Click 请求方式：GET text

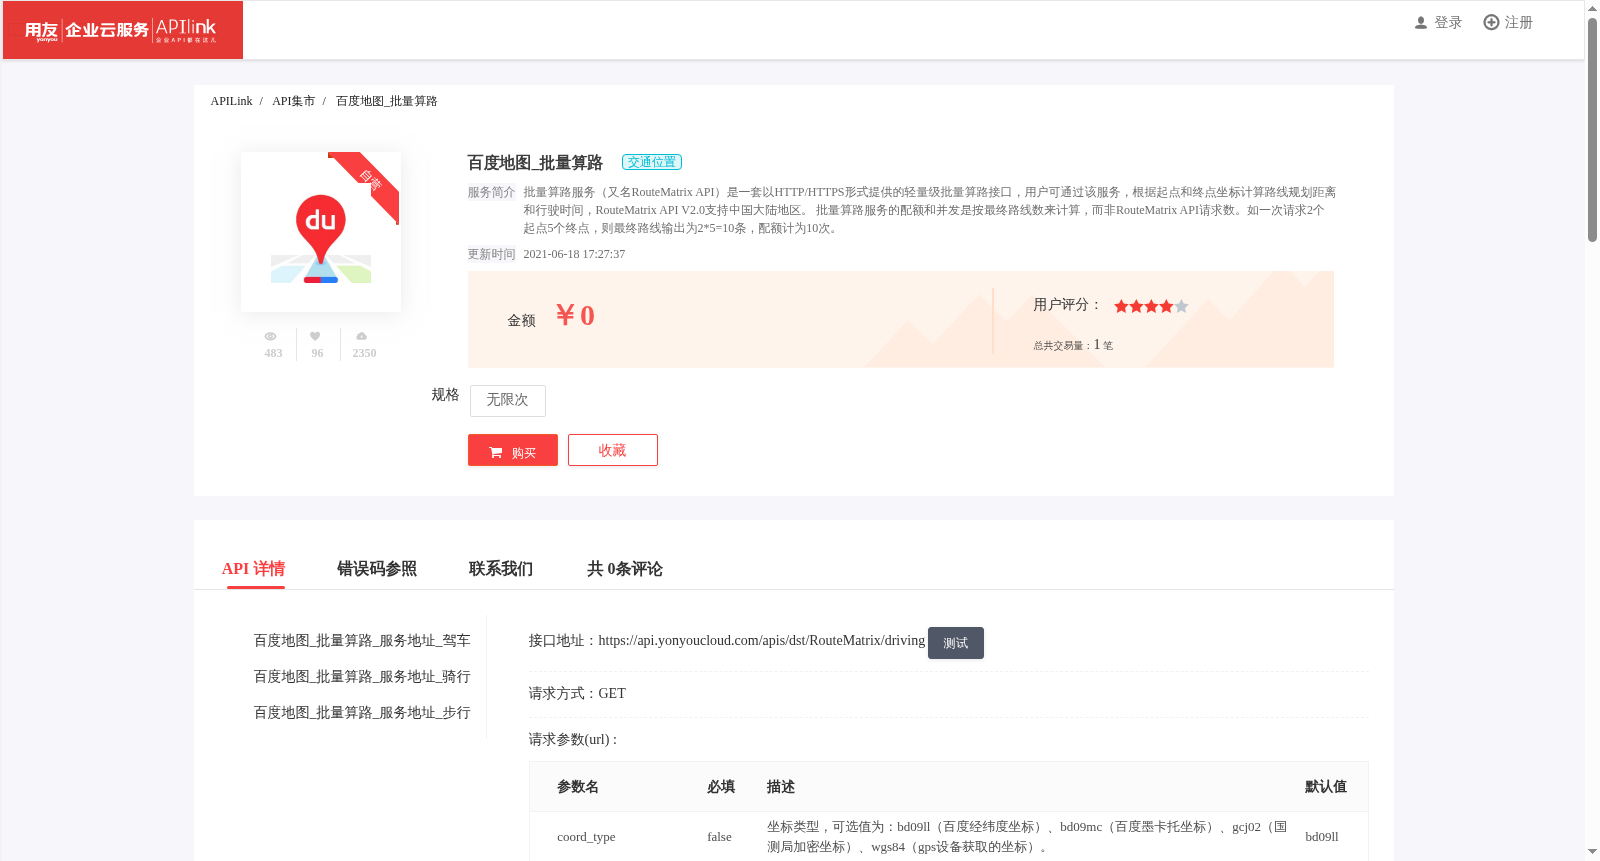[x=577, y=694]
